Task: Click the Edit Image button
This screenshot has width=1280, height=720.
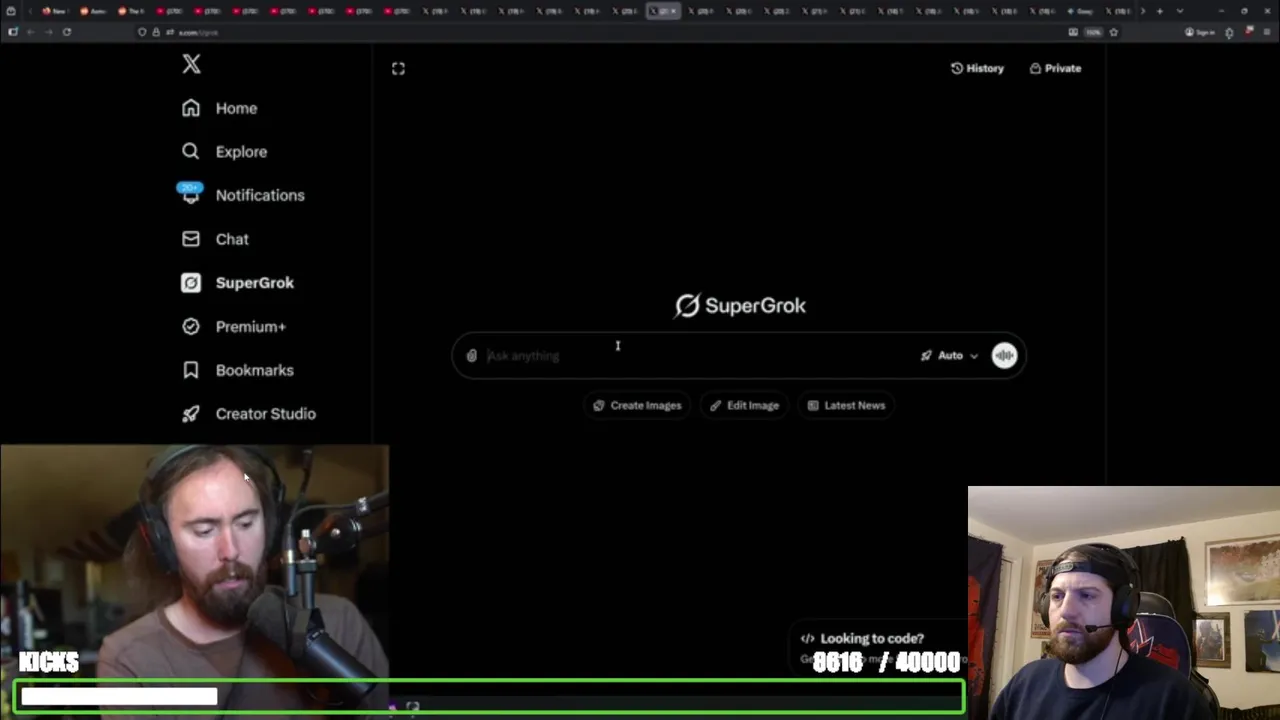Action: [744, 405]
